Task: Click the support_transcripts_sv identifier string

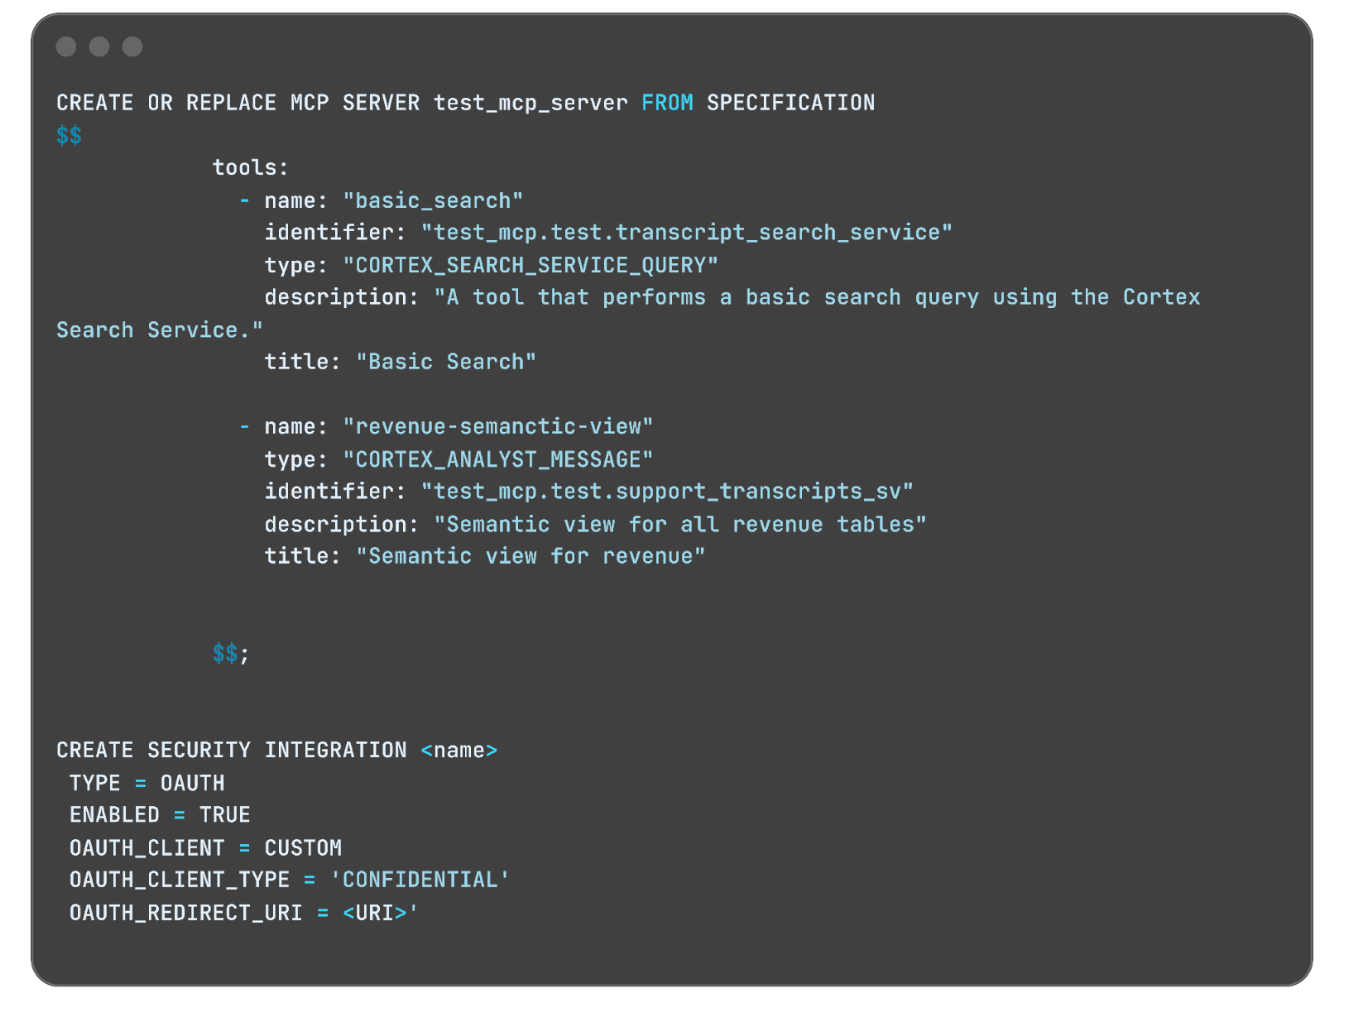Action: pos(667,492)
